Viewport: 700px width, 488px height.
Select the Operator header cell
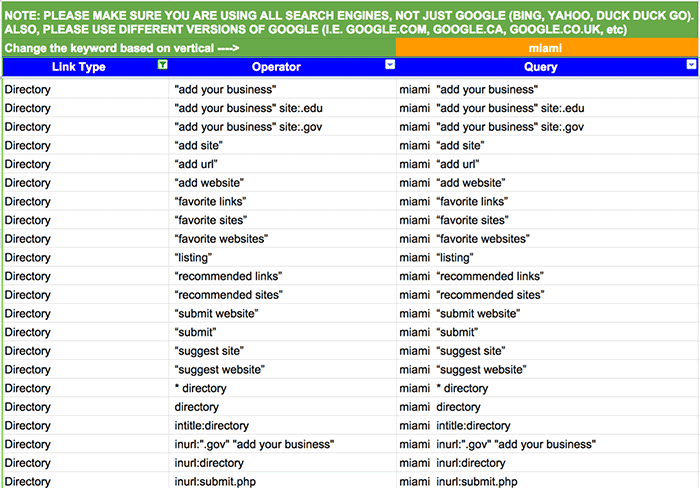[x=282, y=67]
